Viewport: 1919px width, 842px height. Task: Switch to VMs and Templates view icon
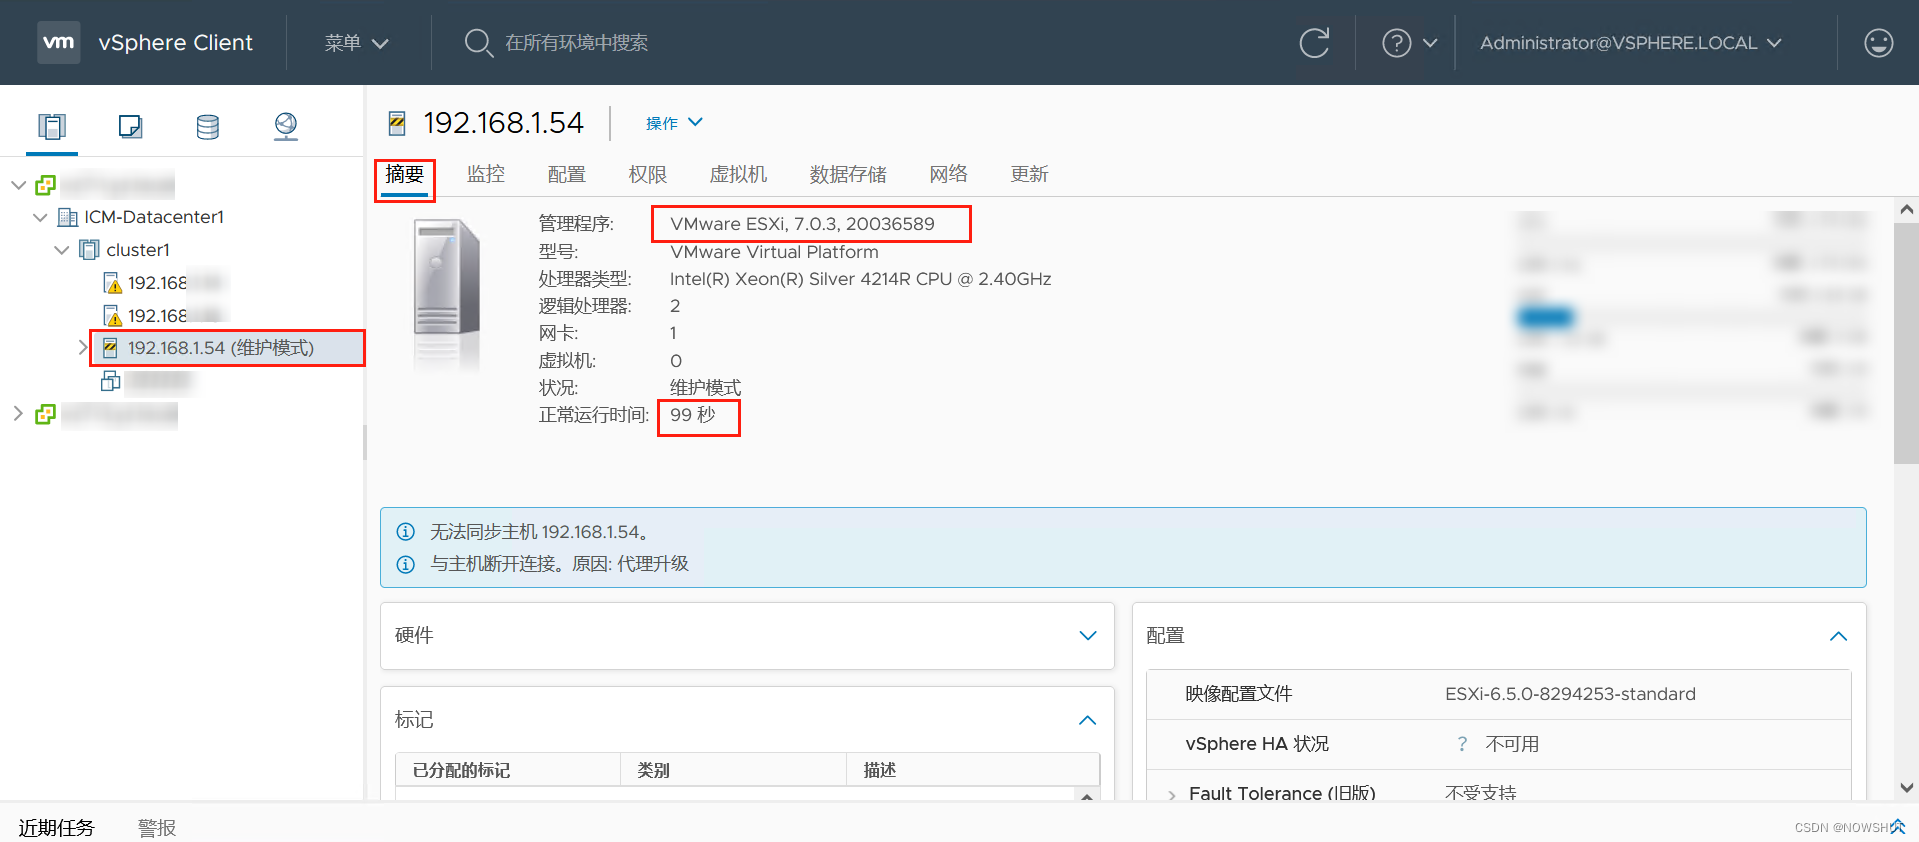[x=130, y=126]
